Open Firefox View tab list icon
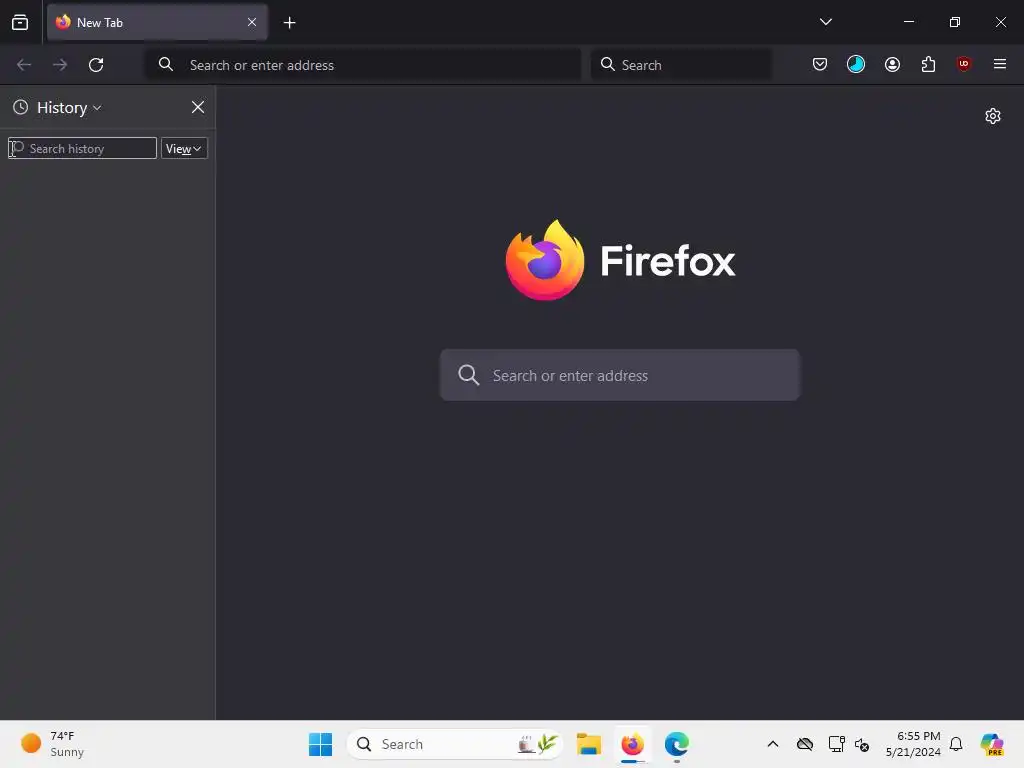1024x768 pixels. [x=20, y=22]
